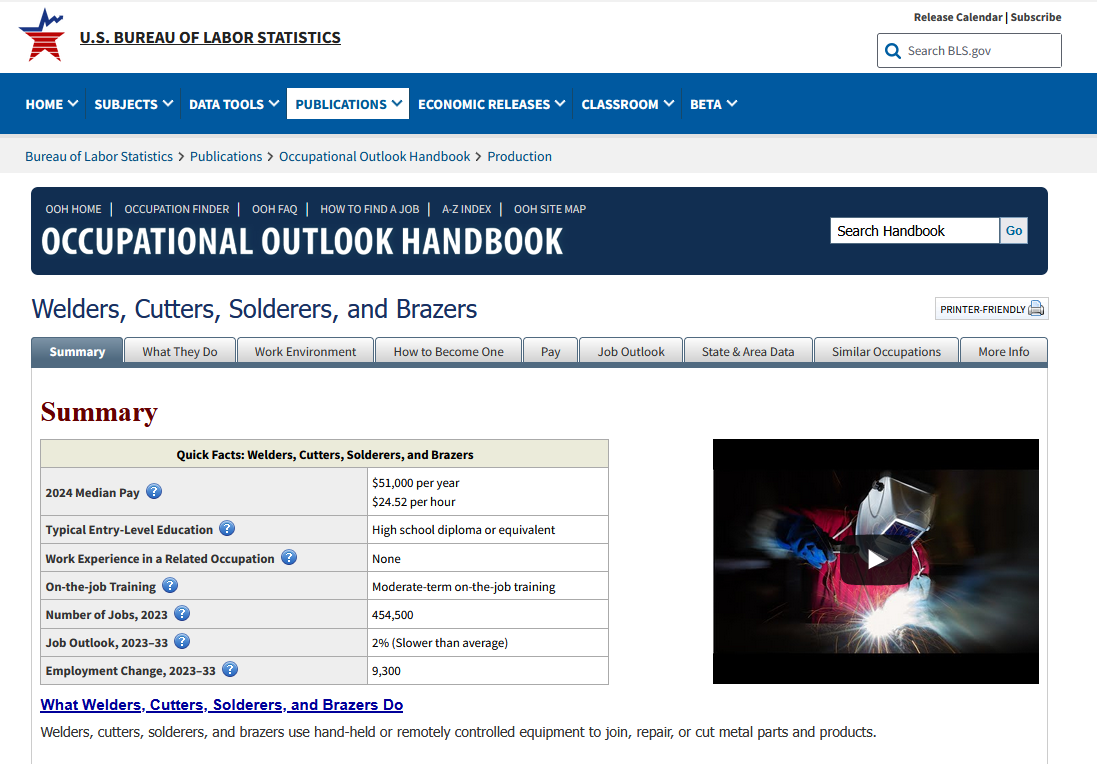Open help icon for Employment Change, 2023–33
The image size is (1097, 764).
coord(230,670)
